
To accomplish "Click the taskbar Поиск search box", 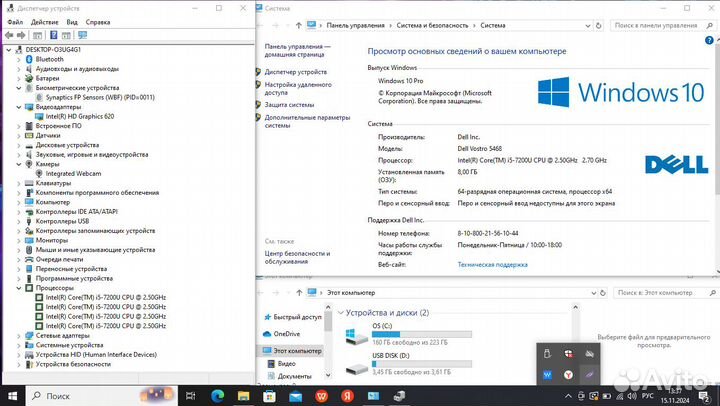I will 101,395.
